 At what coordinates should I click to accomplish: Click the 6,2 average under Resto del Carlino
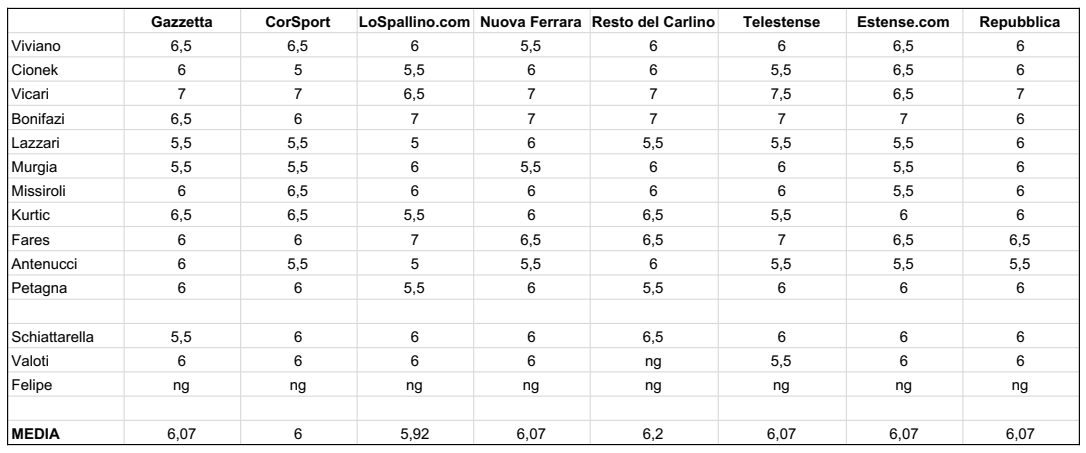tap(652, 434)
